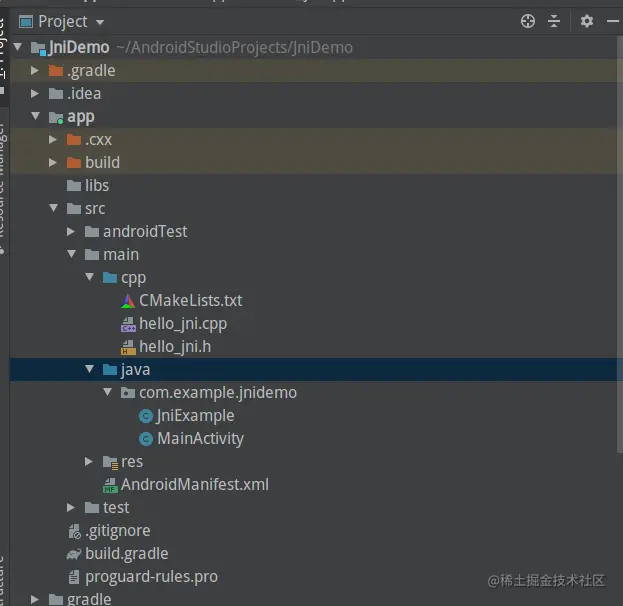Open the Project view dropdown
Viewport: 623px width, 606px height.
pyautogui.click(x=100, y=22)
